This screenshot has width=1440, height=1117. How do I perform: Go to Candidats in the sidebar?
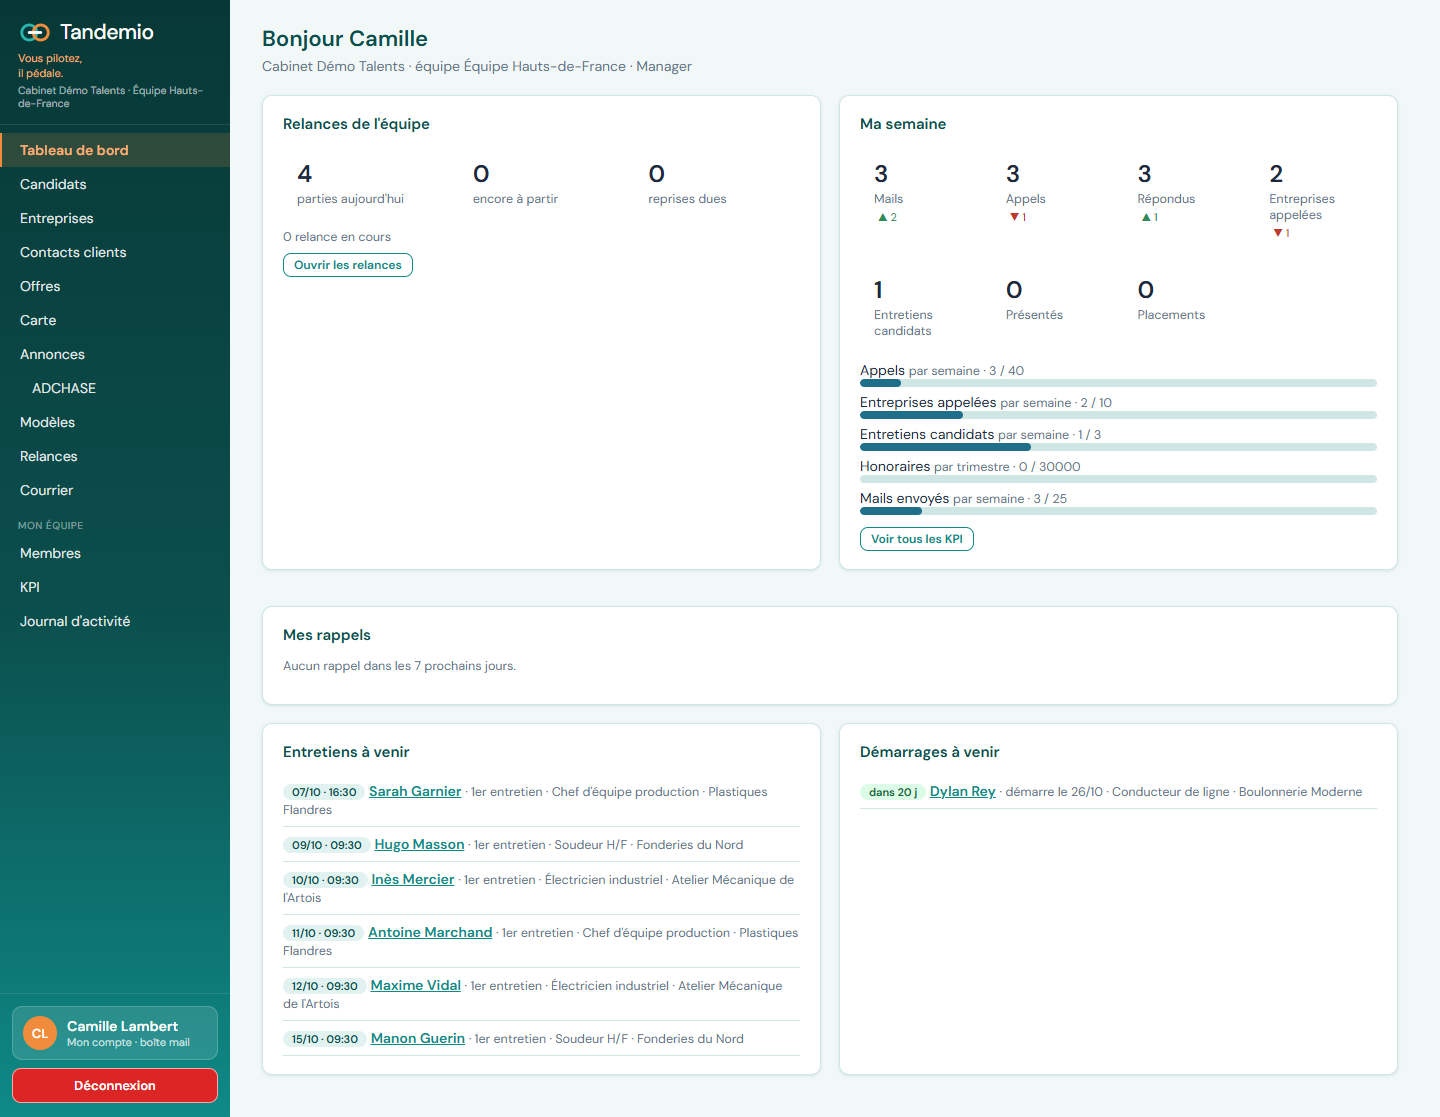(115, 184)
